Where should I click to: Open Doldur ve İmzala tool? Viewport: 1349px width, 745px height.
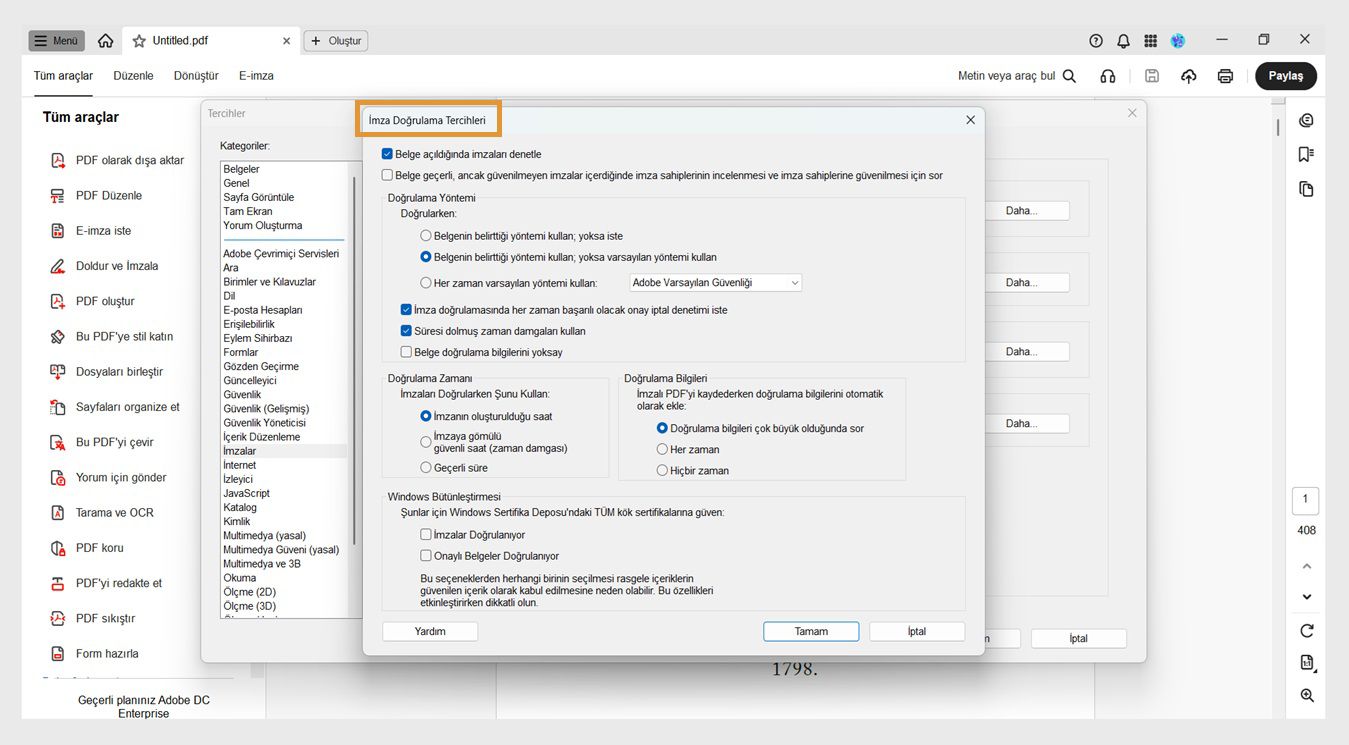click(104, 266)
